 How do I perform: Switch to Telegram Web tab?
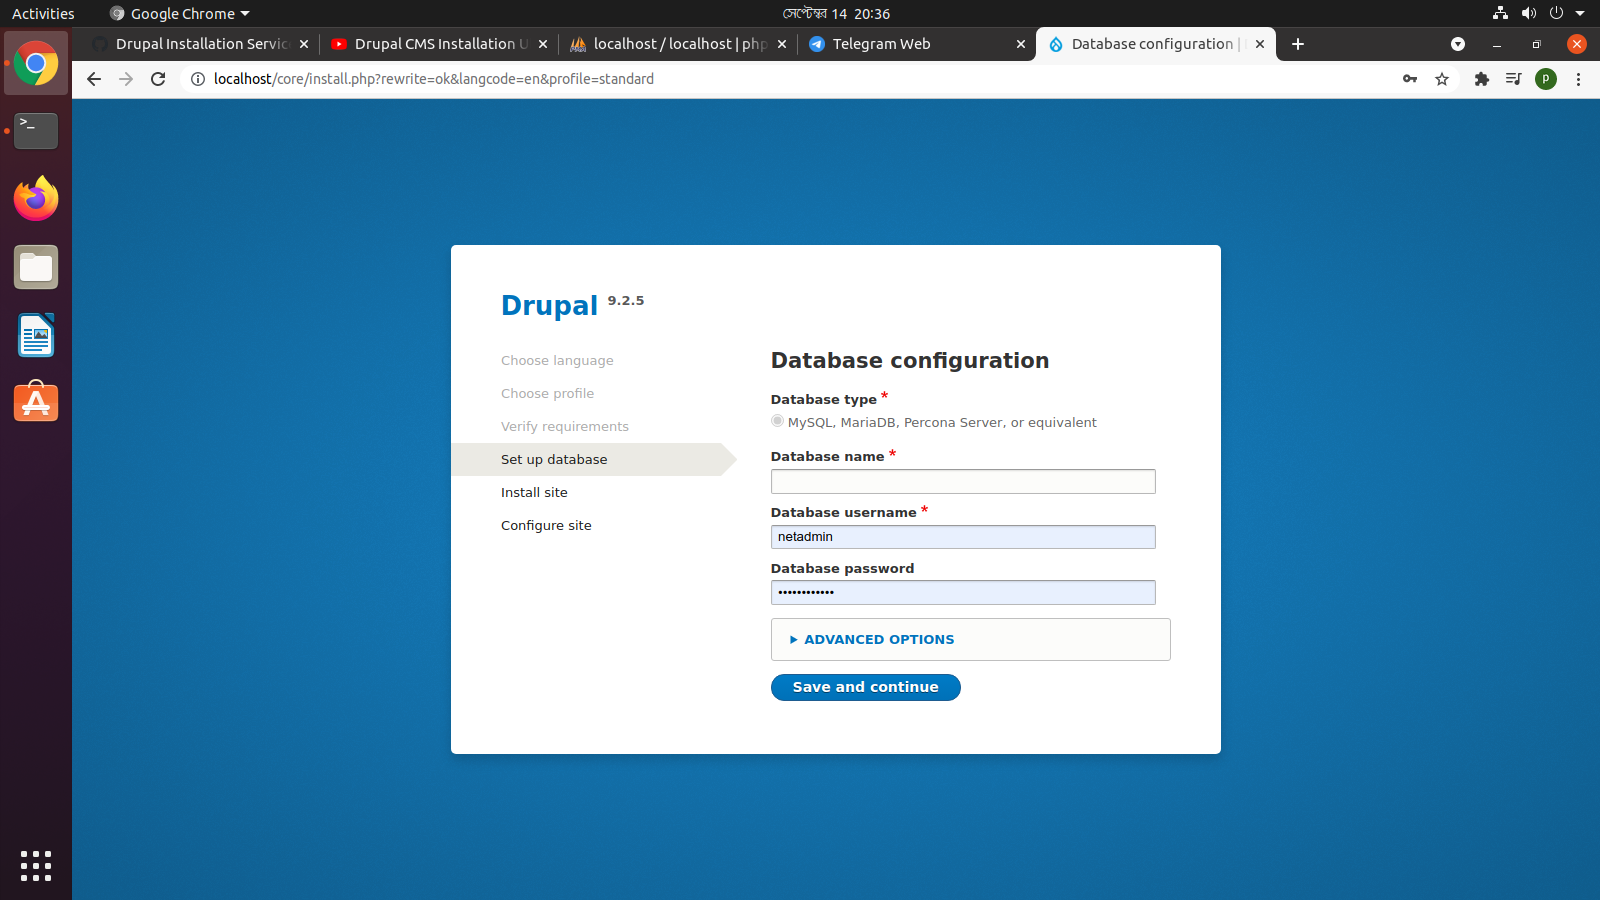[x=917, y=44]
